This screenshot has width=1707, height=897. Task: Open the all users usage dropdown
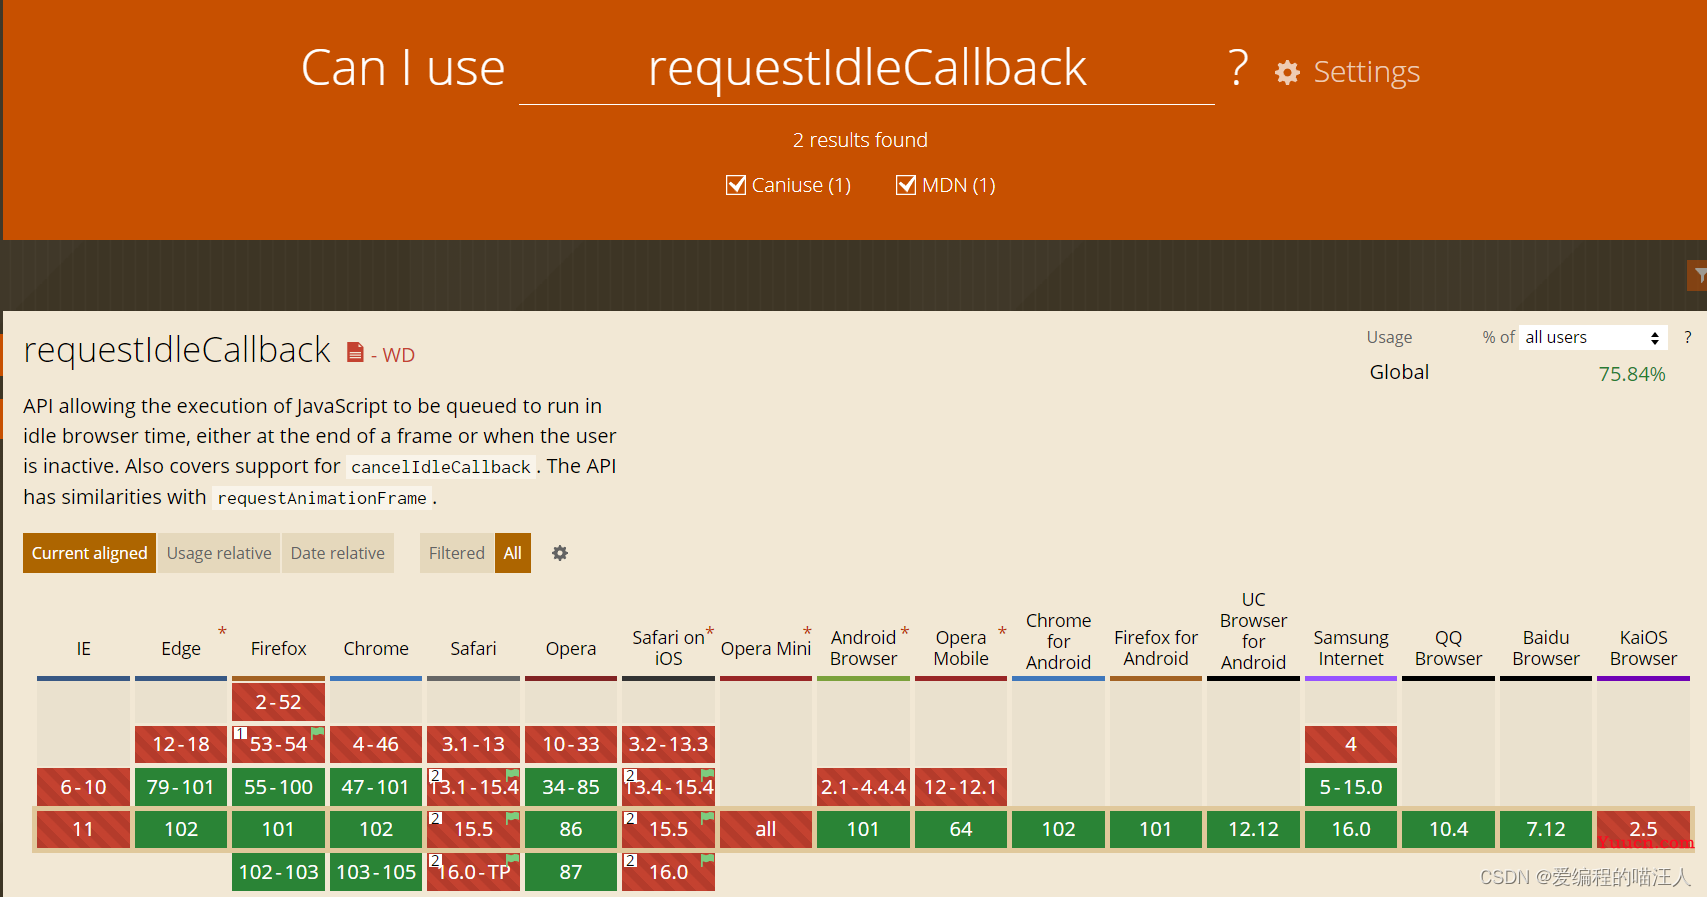coord(1594,338)
